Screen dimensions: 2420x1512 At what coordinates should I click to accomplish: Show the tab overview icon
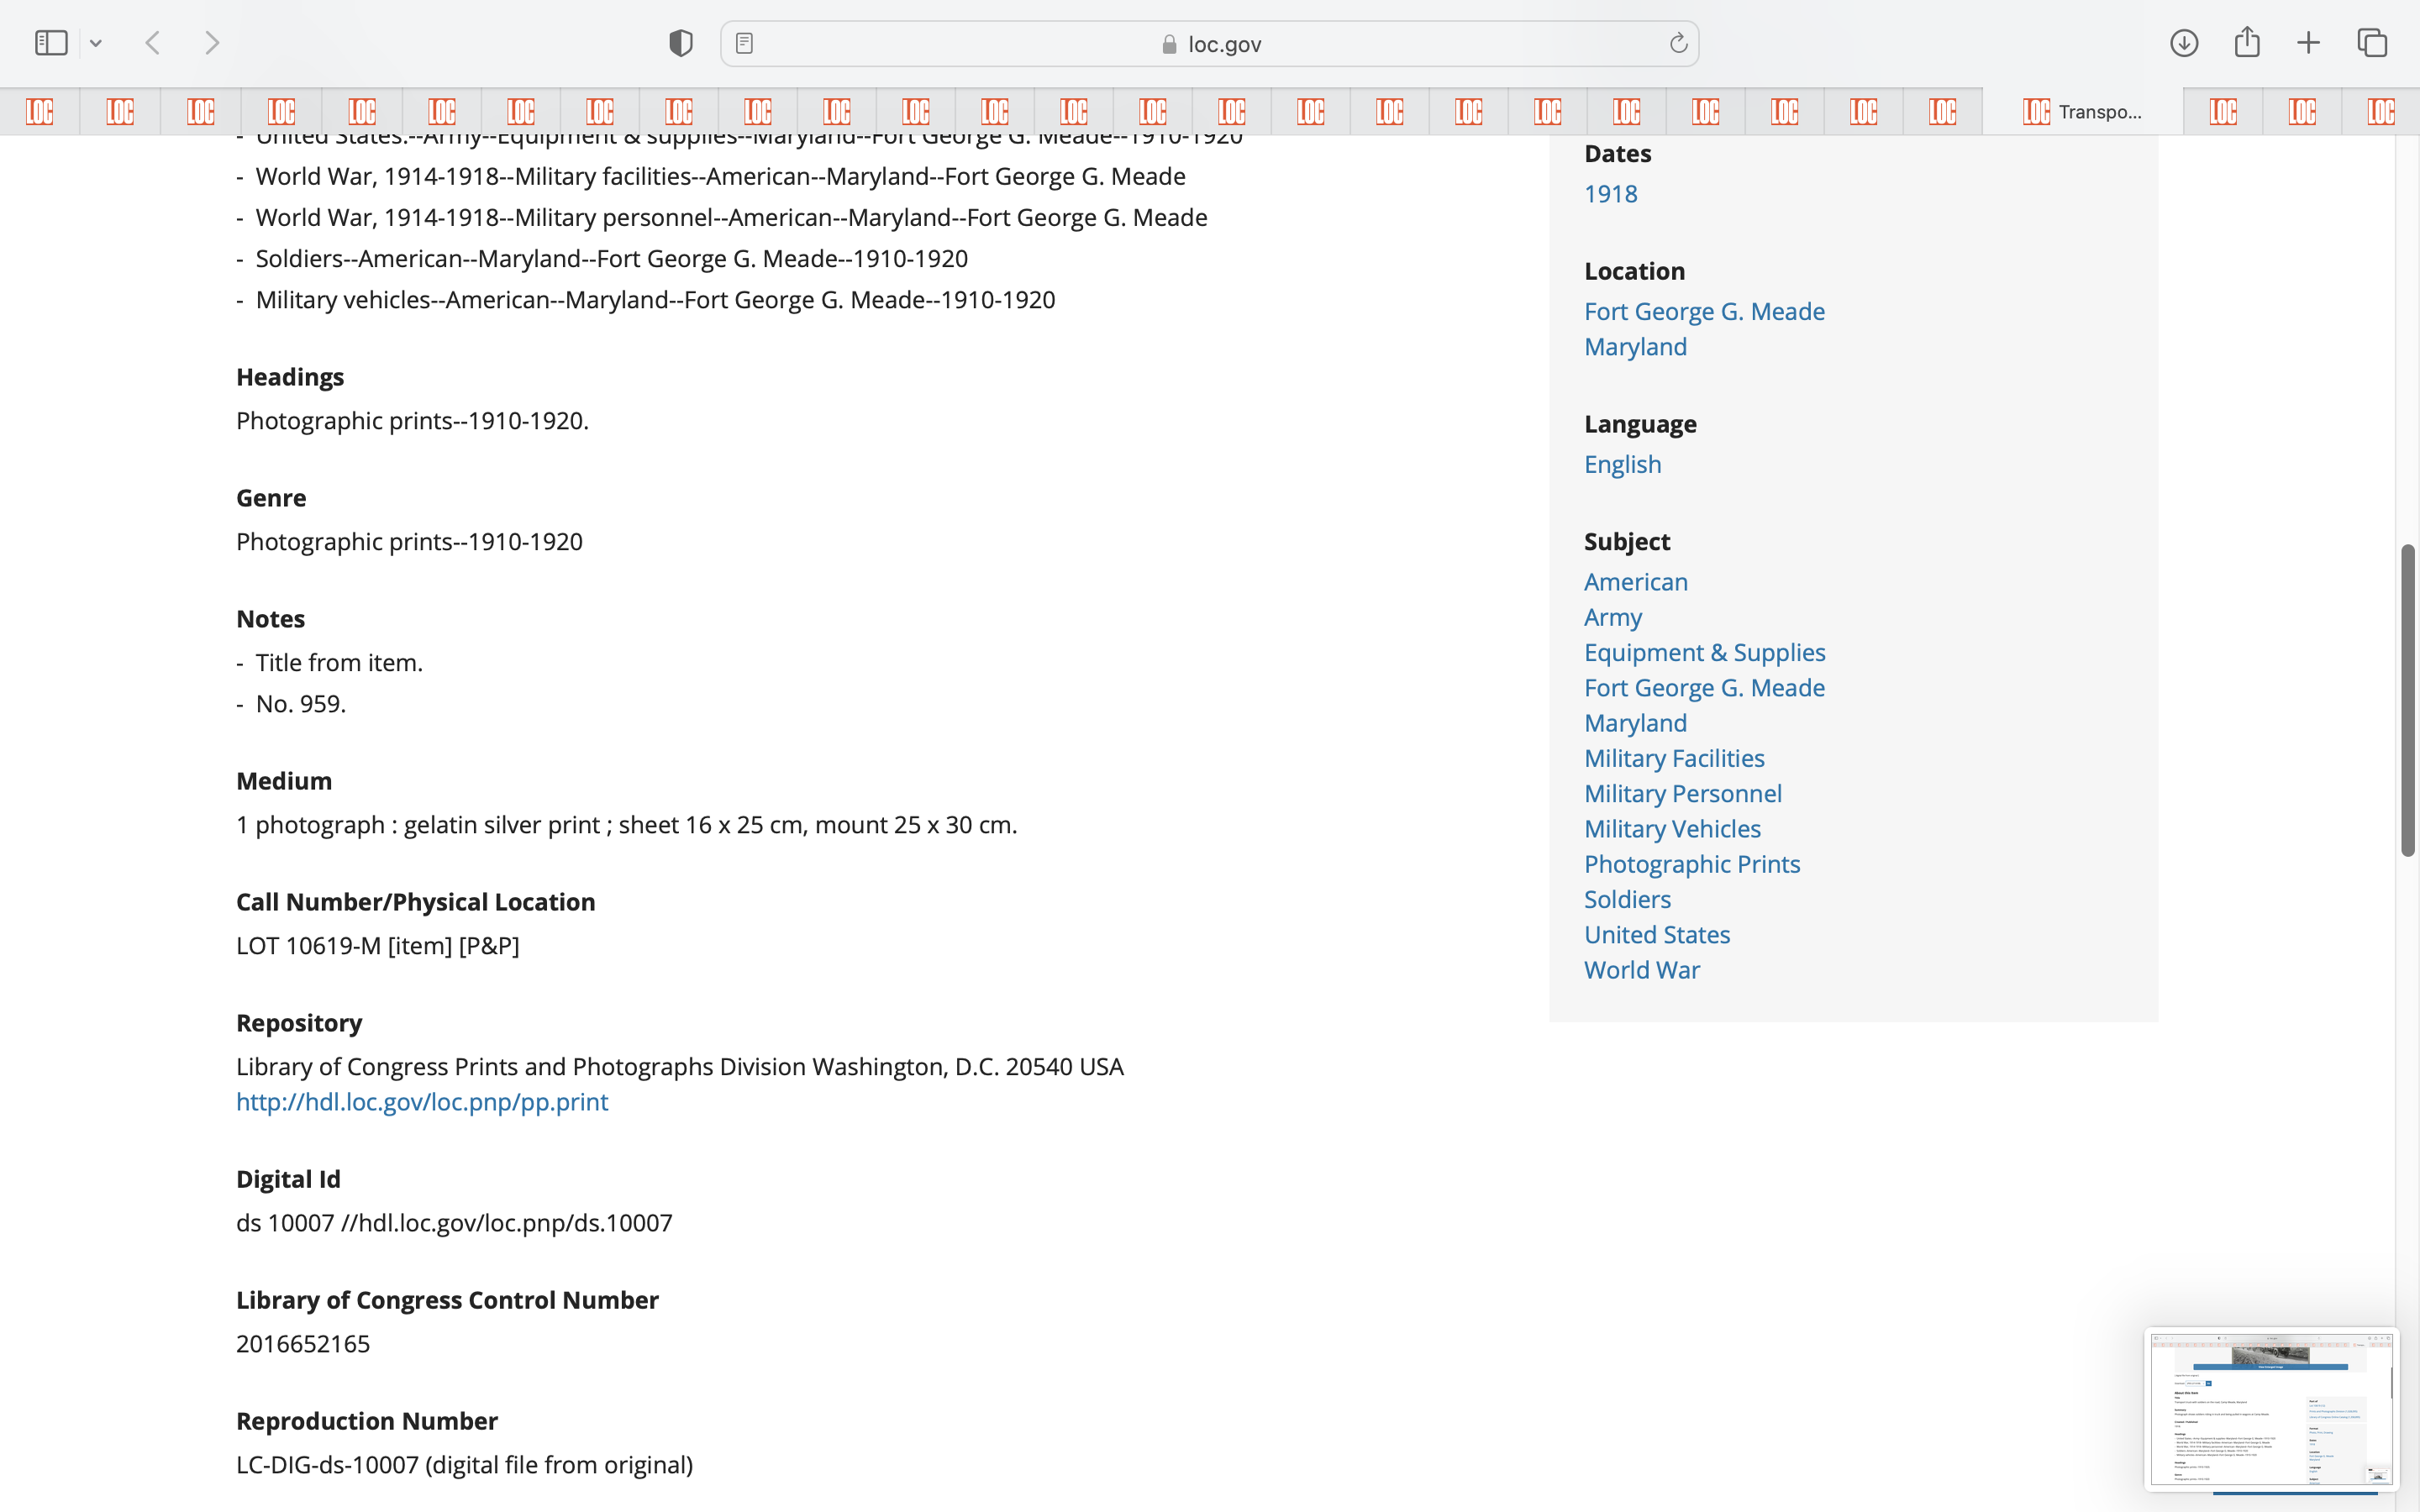(2372, 43)
